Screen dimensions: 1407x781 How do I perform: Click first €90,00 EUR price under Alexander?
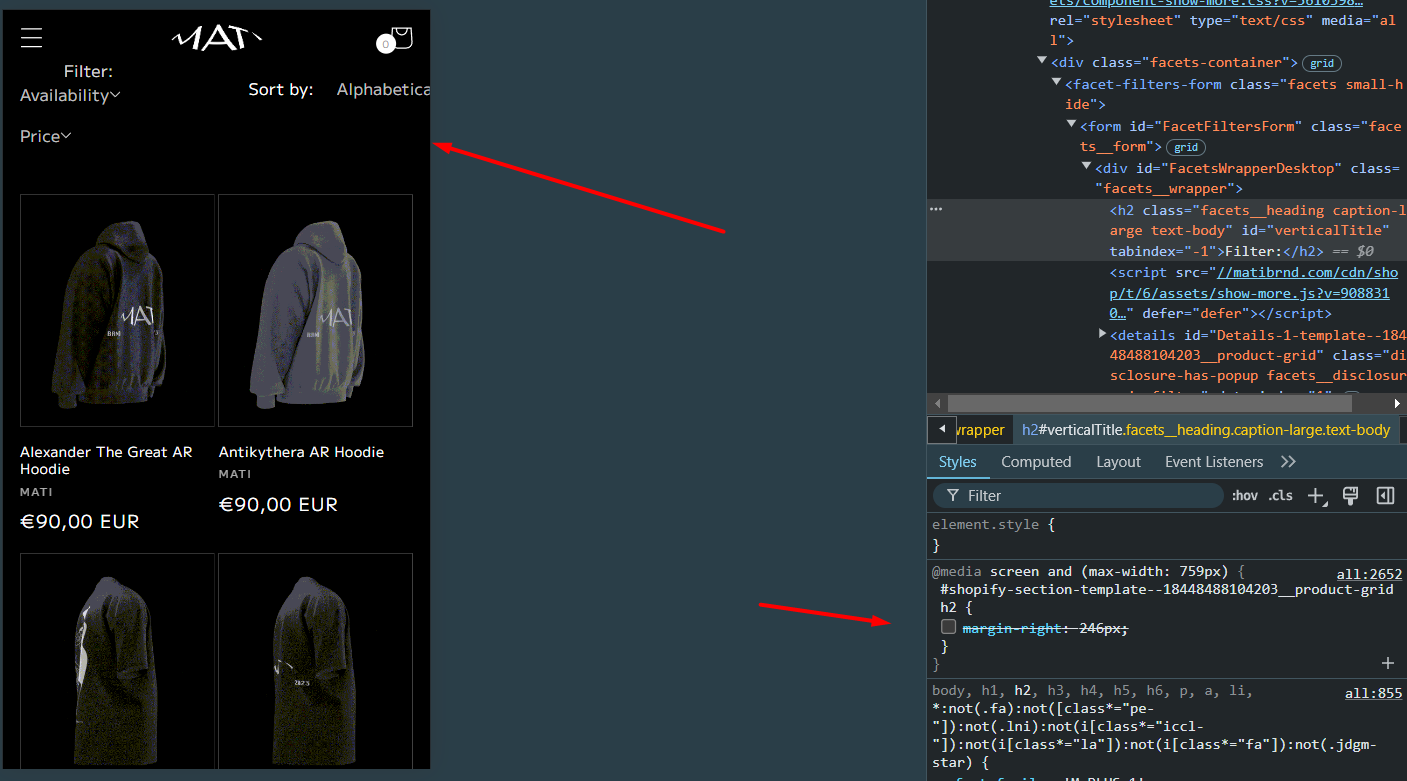point(80,521)
